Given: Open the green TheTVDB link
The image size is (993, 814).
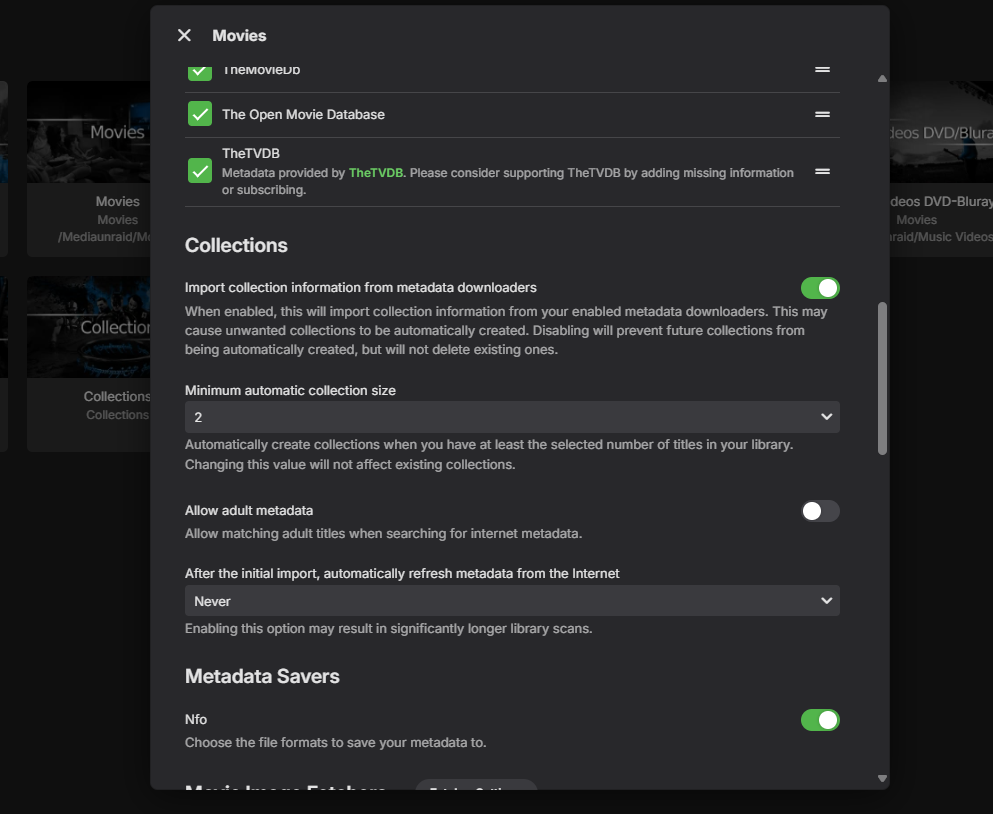Looking at the screenshot, I should click(376, 173).
